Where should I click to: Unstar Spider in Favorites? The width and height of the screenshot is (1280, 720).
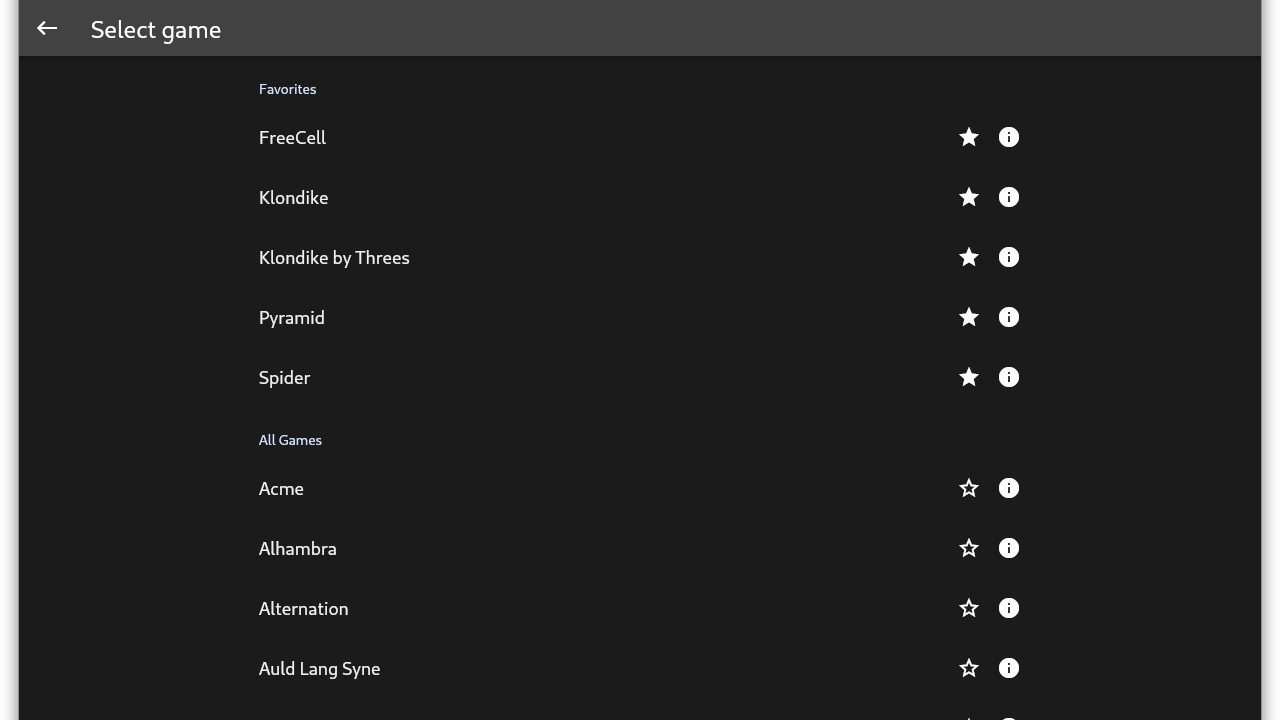968,377
